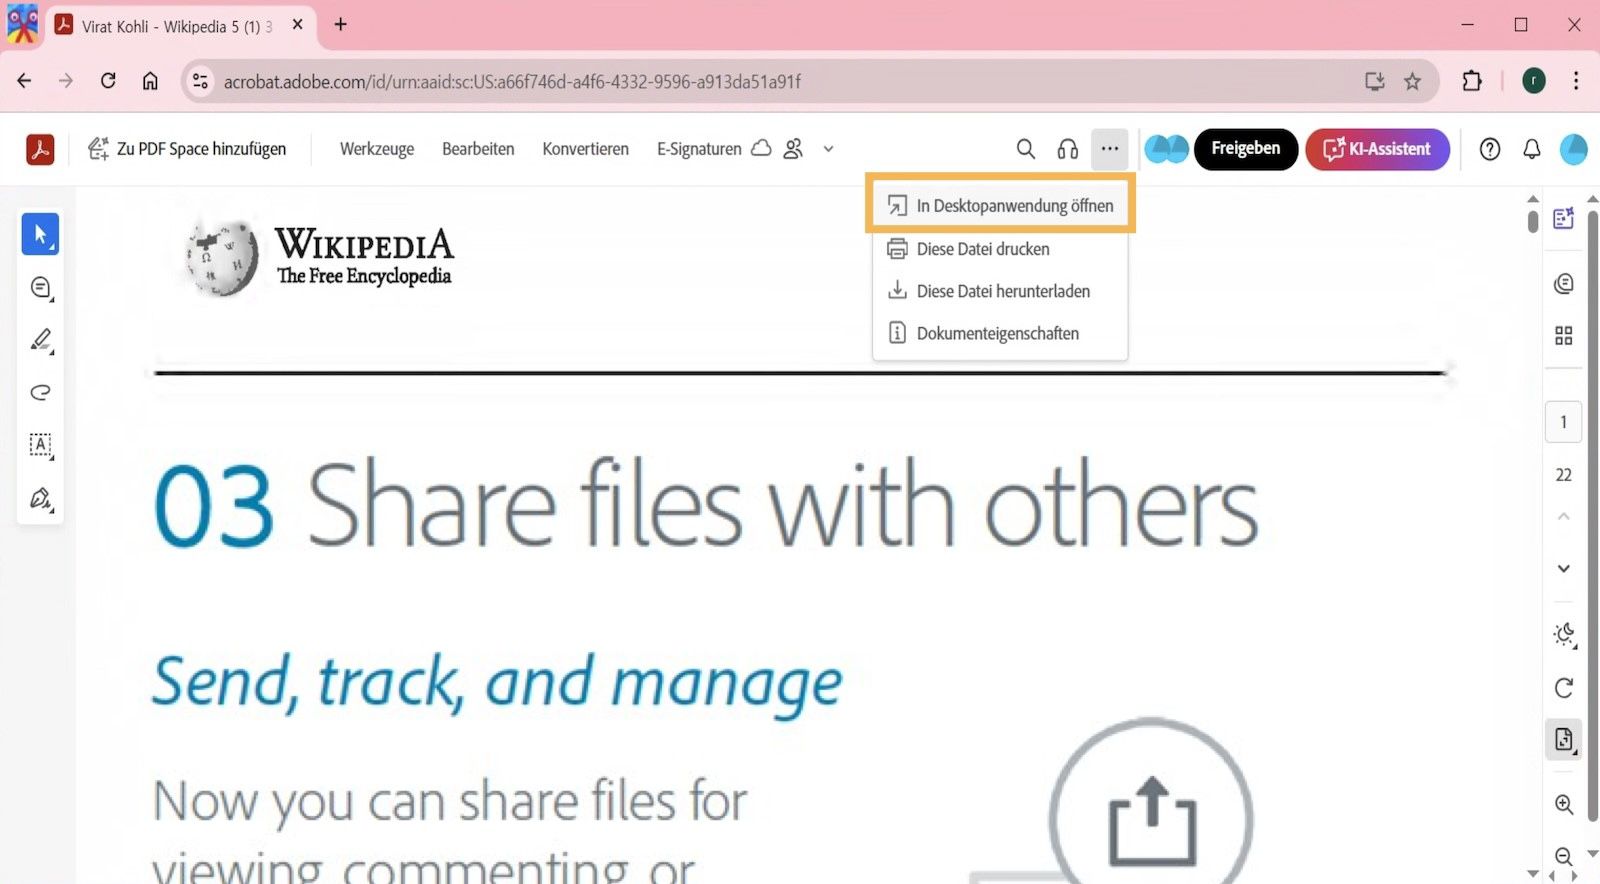Open a new browser tab
This screenshot has width=1600, height=884.
[340, 25]
